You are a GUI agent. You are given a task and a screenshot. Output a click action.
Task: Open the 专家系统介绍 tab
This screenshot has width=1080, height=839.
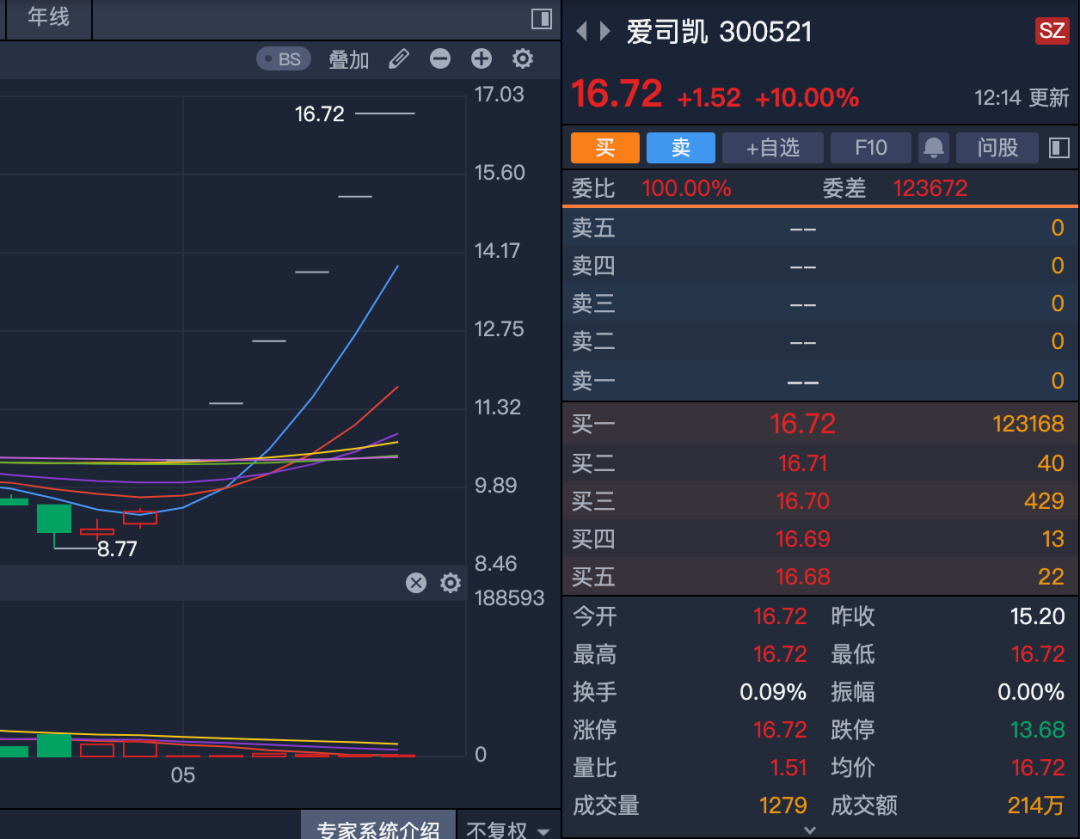coord(378,829)
